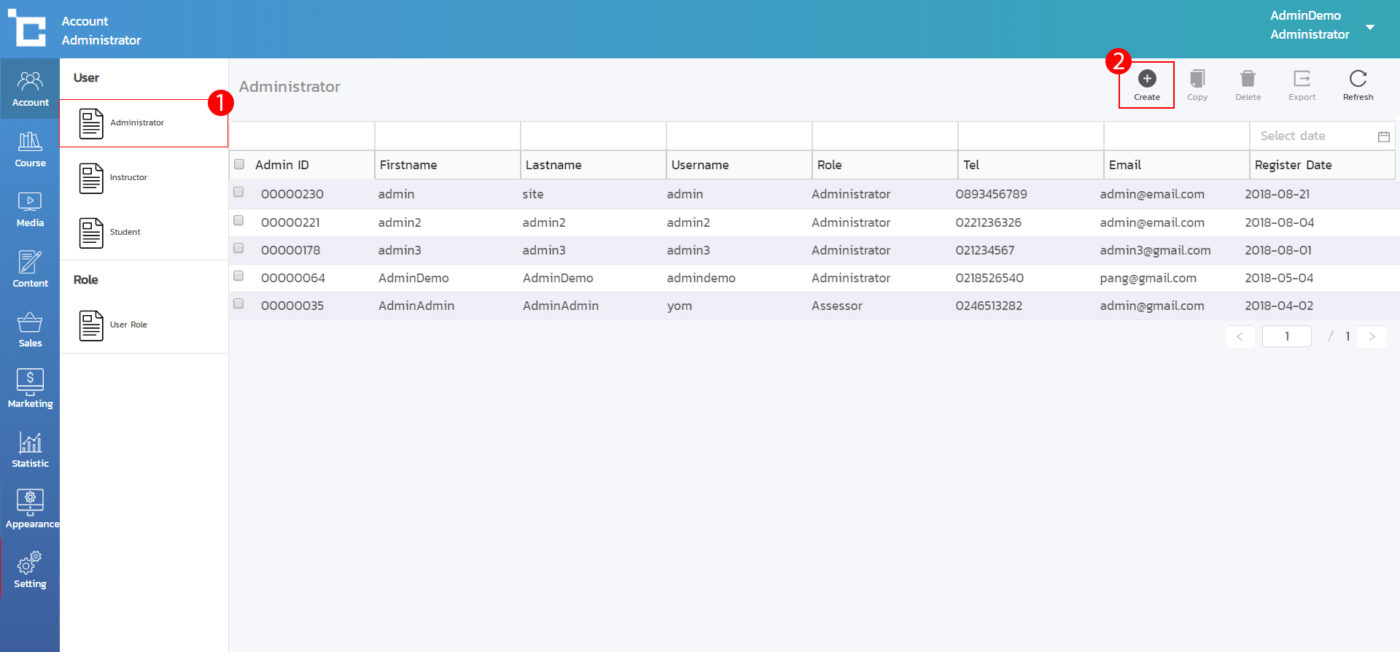
Task: Click the Firstname filter input field
Action: (x=447, y=136)
